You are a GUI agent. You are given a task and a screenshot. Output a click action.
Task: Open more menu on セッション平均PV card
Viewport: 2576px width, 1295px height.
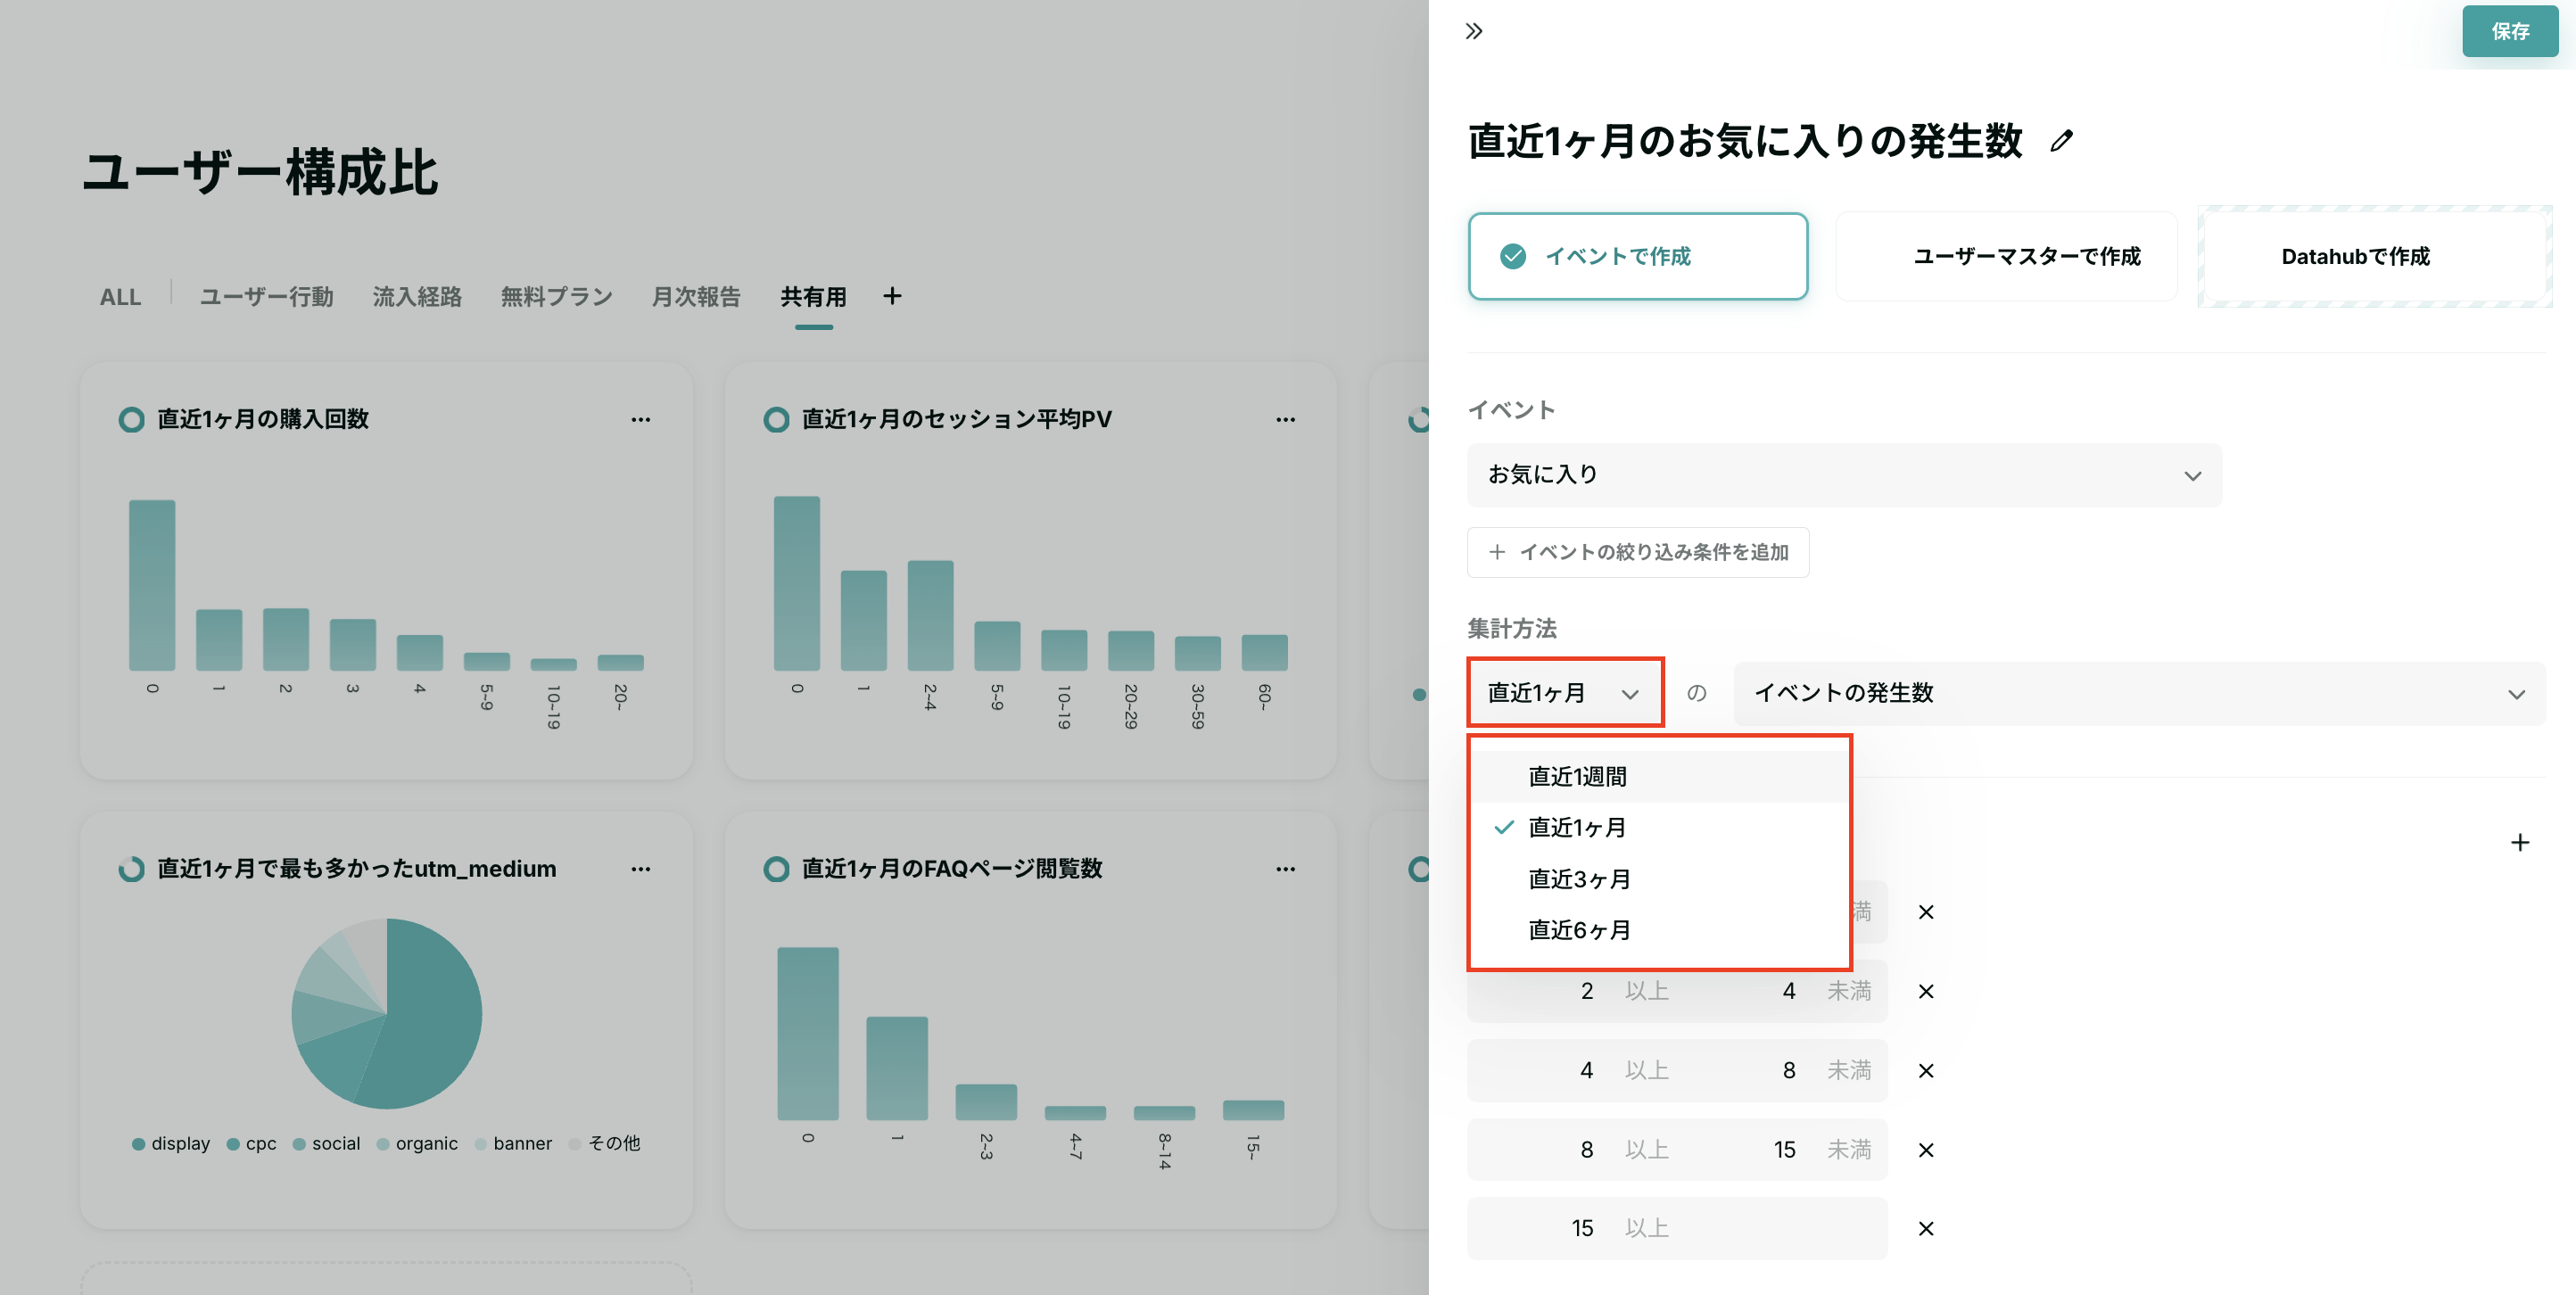point(1285,419)
